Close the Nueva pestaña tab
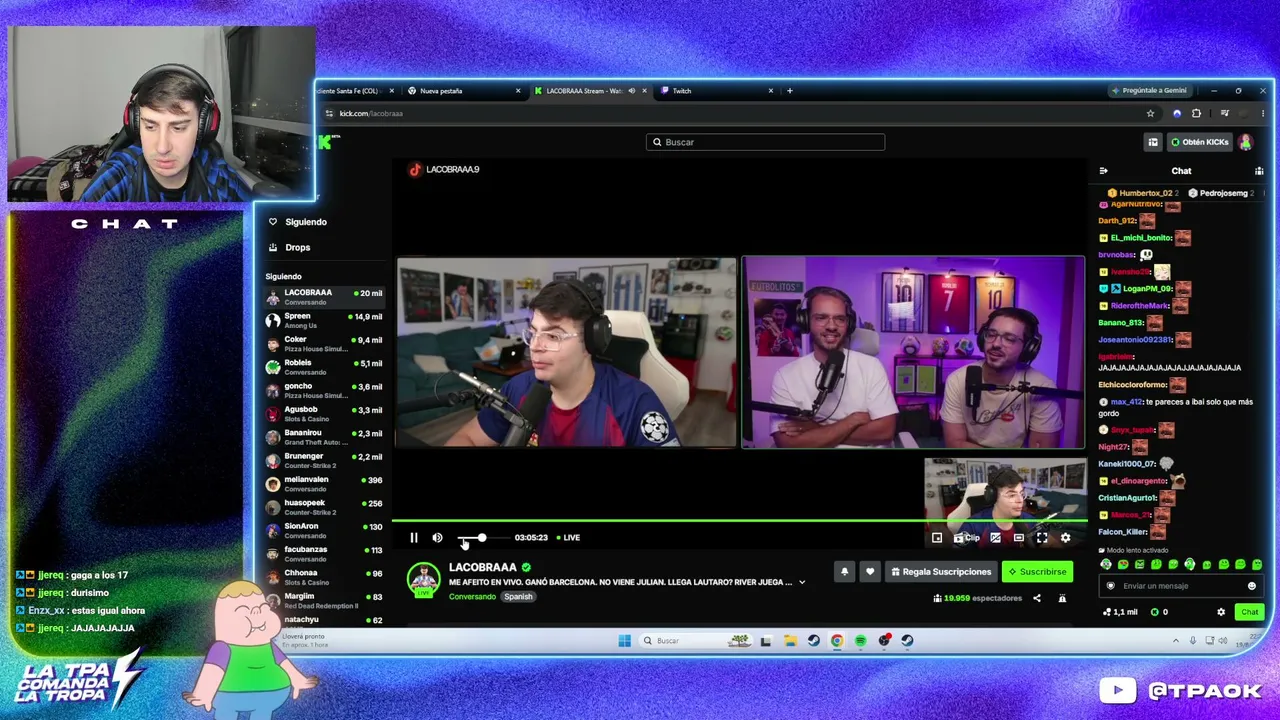The height and width of the screenshot is (720, 1280). point(518,91)
